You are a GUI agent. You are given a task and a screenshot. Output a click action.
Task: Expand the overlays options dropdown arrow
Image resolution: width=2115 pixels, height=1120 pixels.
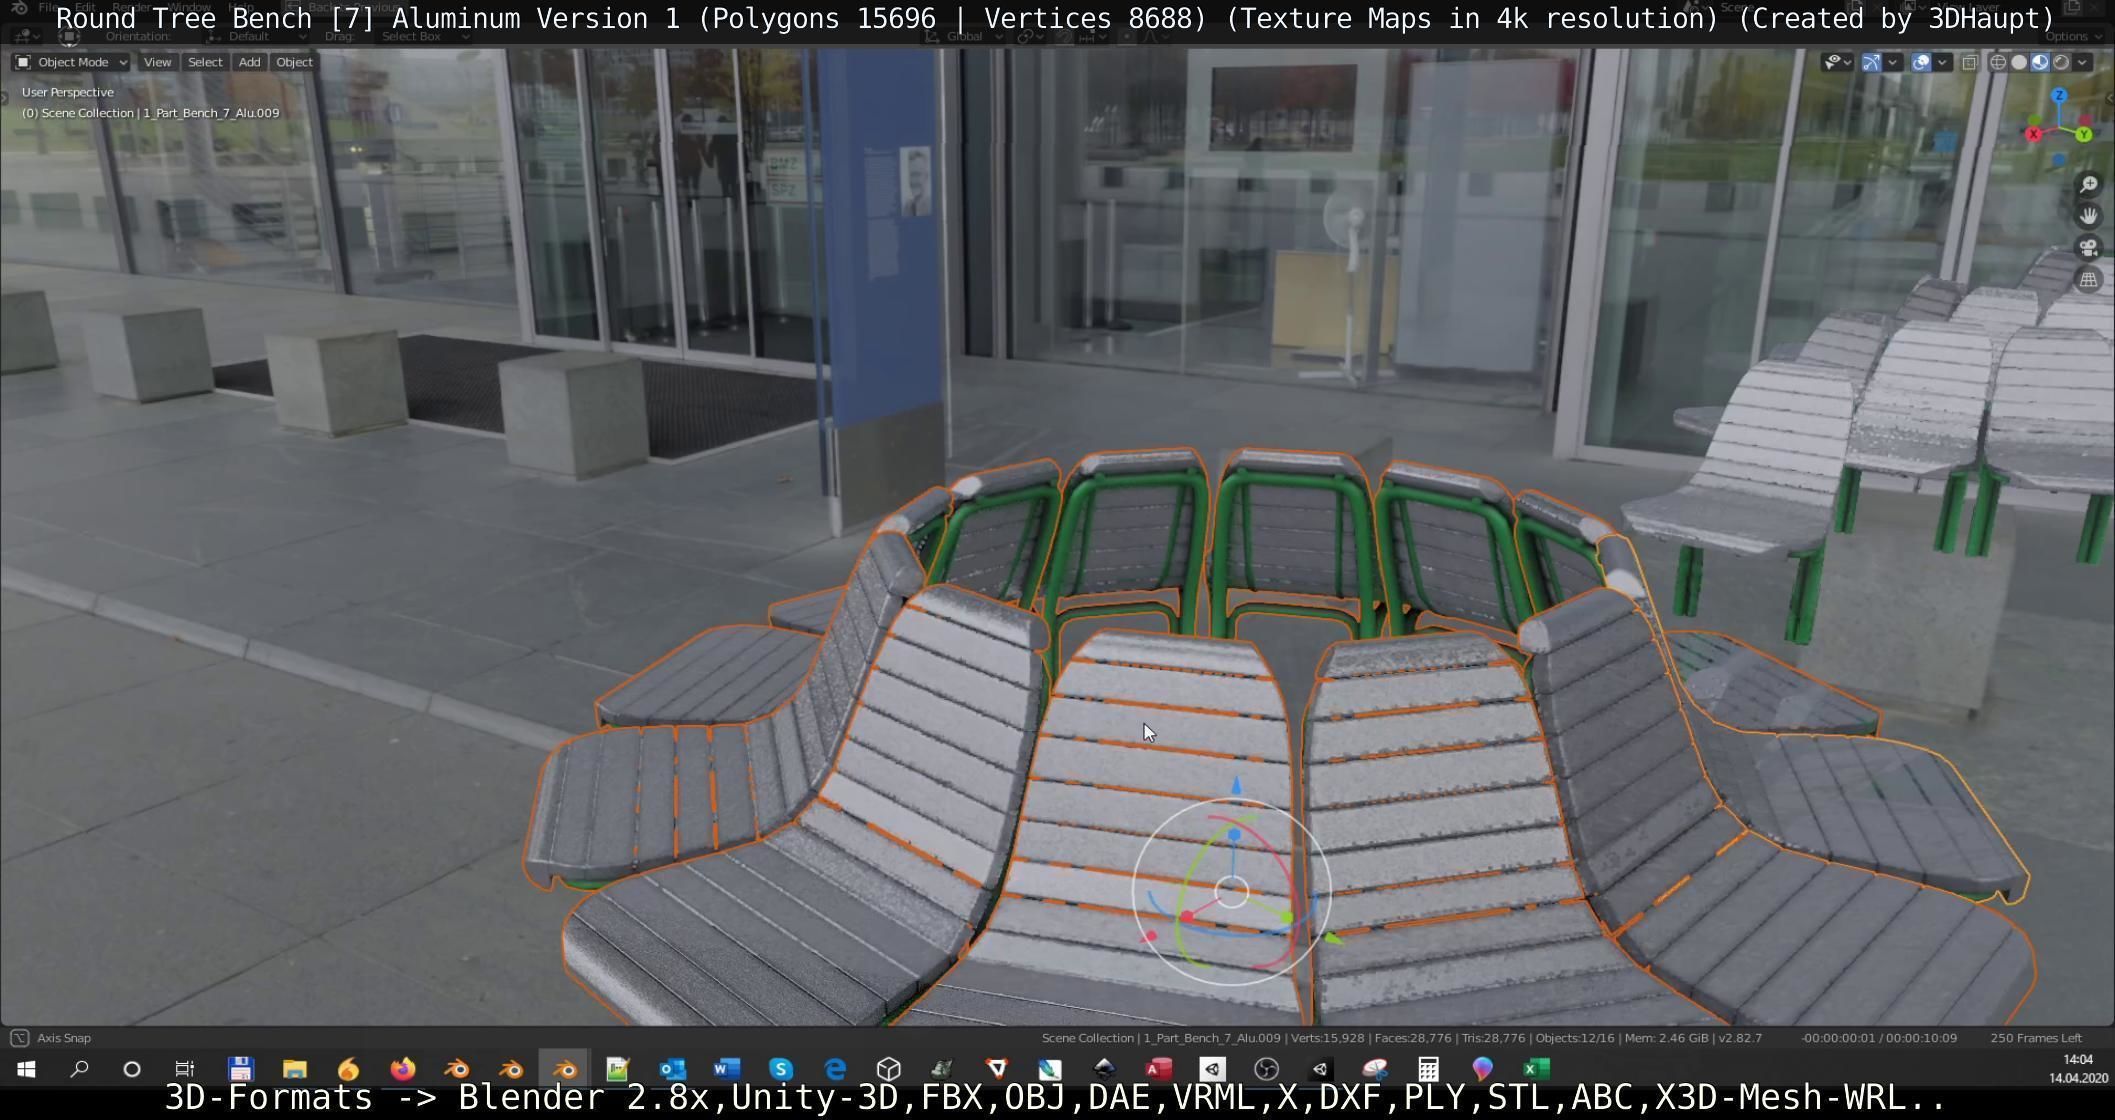(x=1942, y=62)
